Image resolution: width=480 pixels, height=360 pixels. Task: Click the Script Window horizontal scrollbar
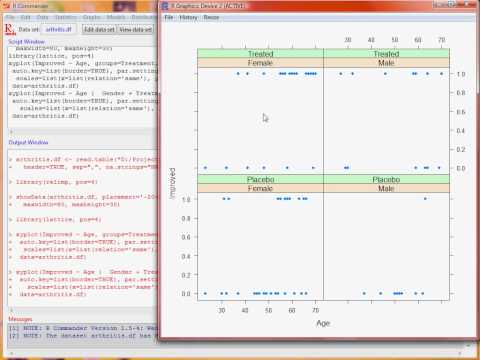click(x=82, y=132)
